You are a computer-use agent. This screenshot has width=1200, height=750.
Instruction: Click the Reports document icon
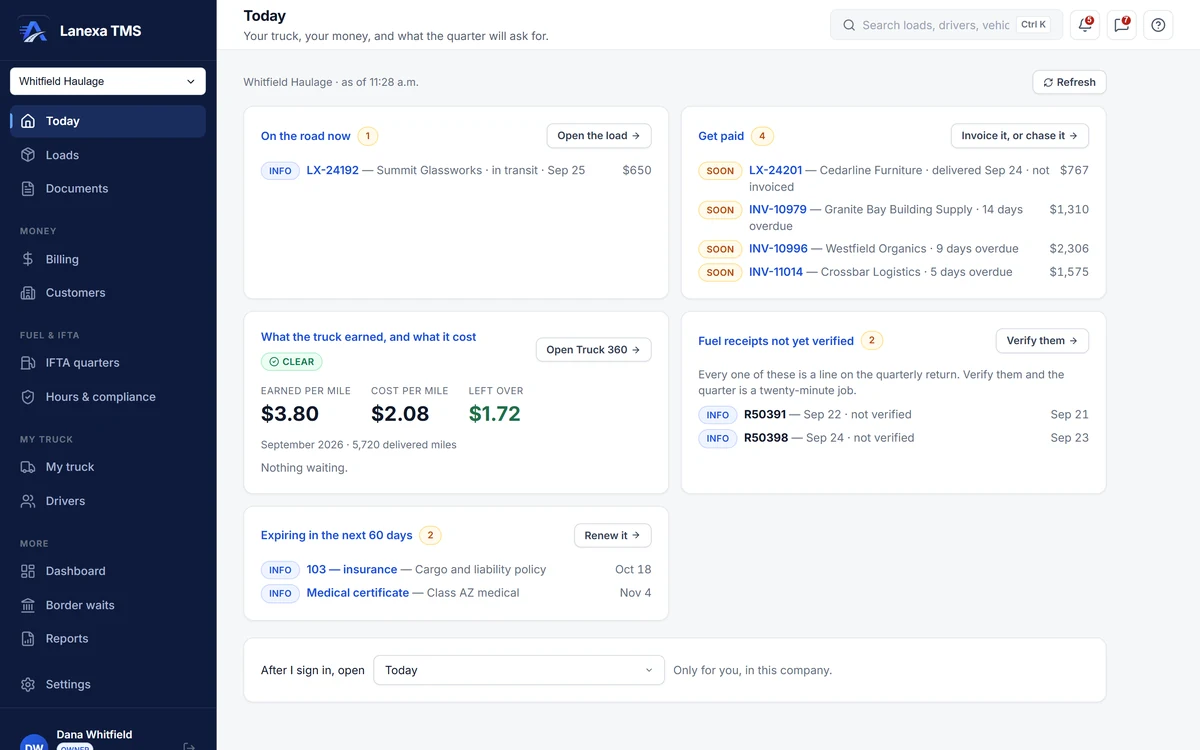click(28, 638)
